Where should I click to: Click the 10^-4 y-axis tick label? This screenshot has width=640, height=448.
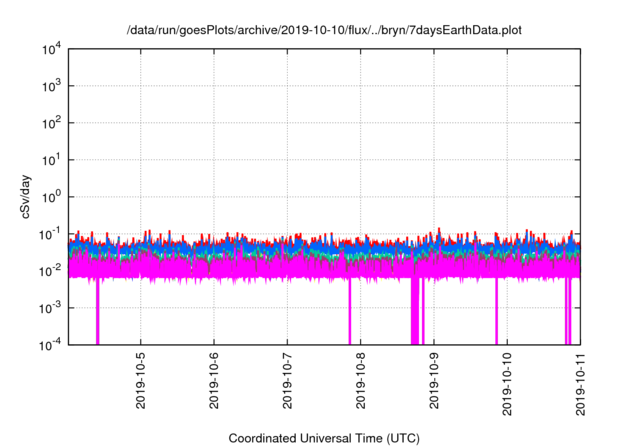(50, 345)
